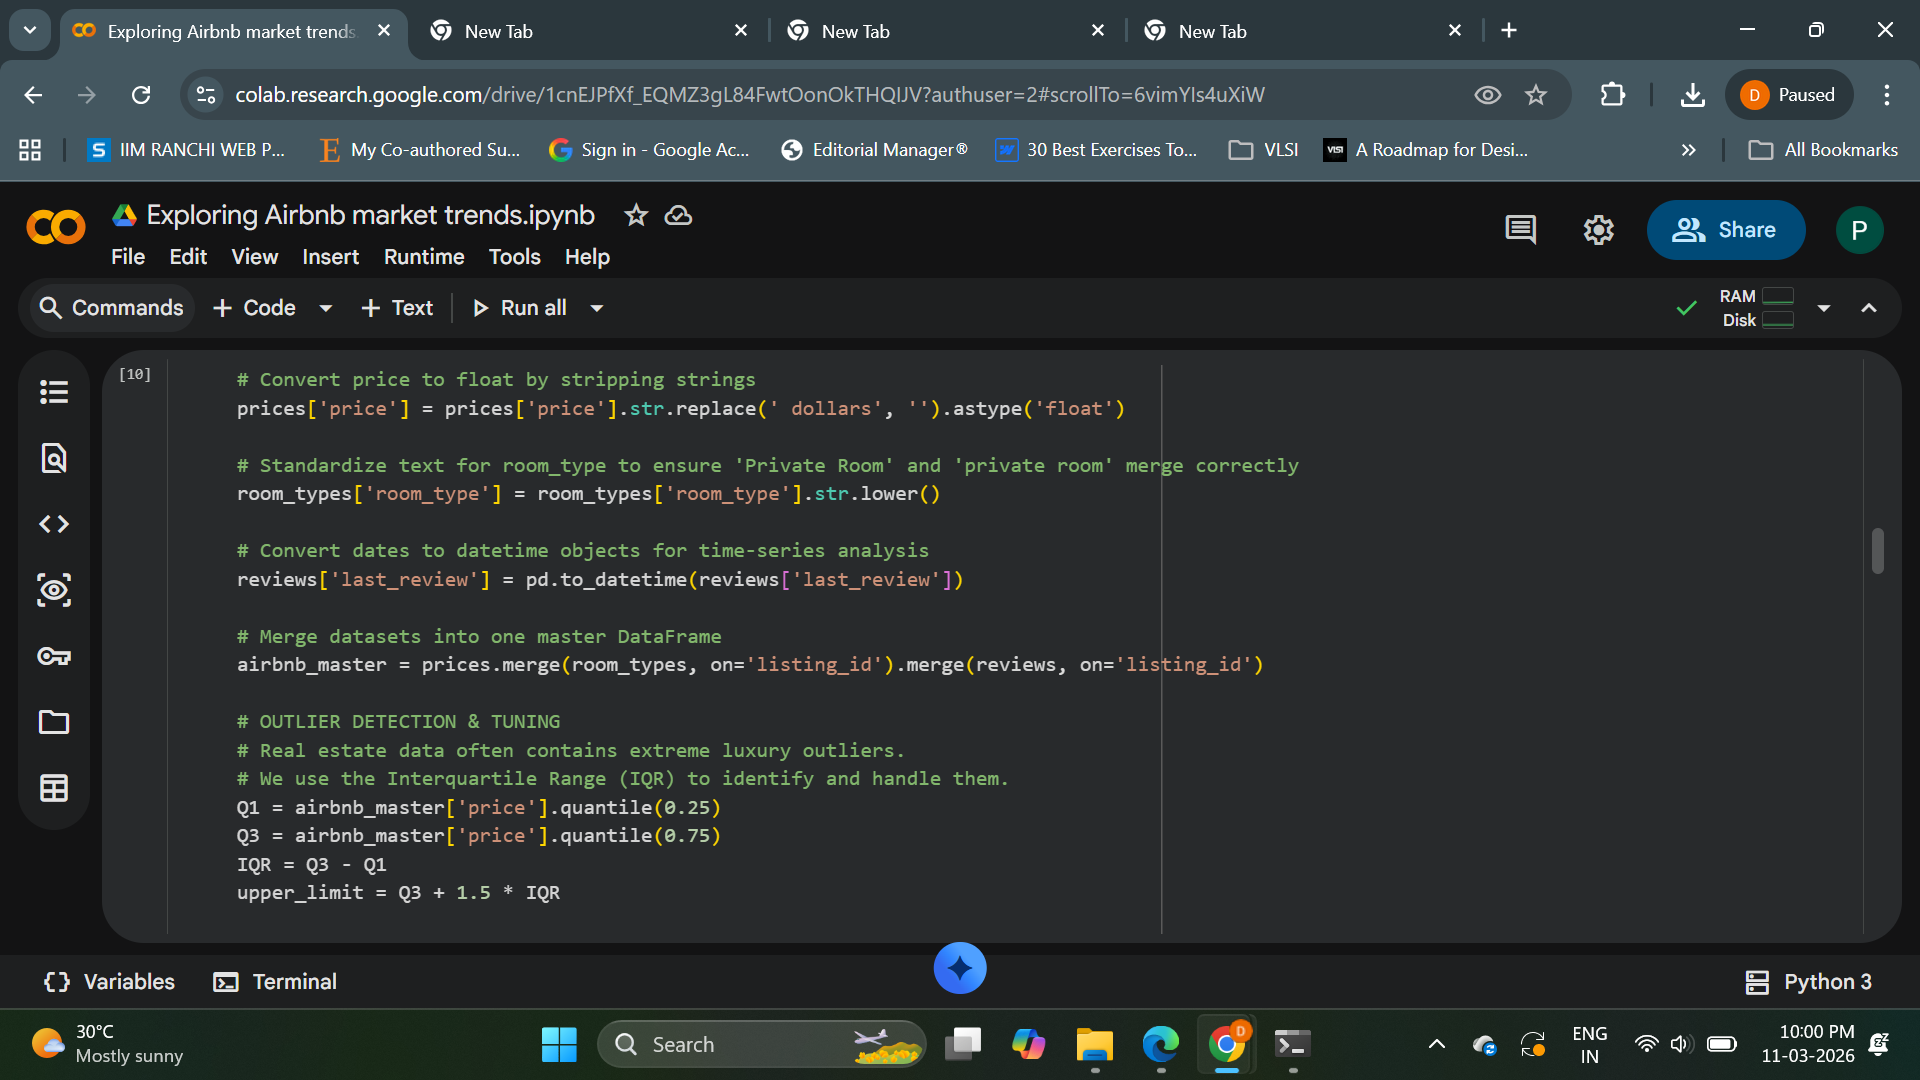1920x1080 pixels.
Task: Open find and replace sidebar icon
Action: pos(54,458)
